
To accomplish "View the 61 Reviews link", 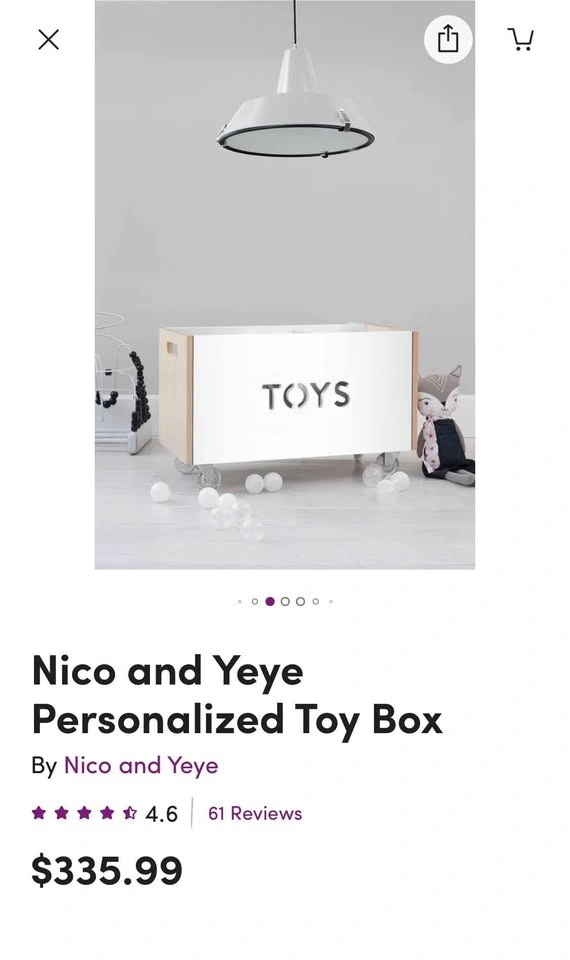I will tap(255, 814).
